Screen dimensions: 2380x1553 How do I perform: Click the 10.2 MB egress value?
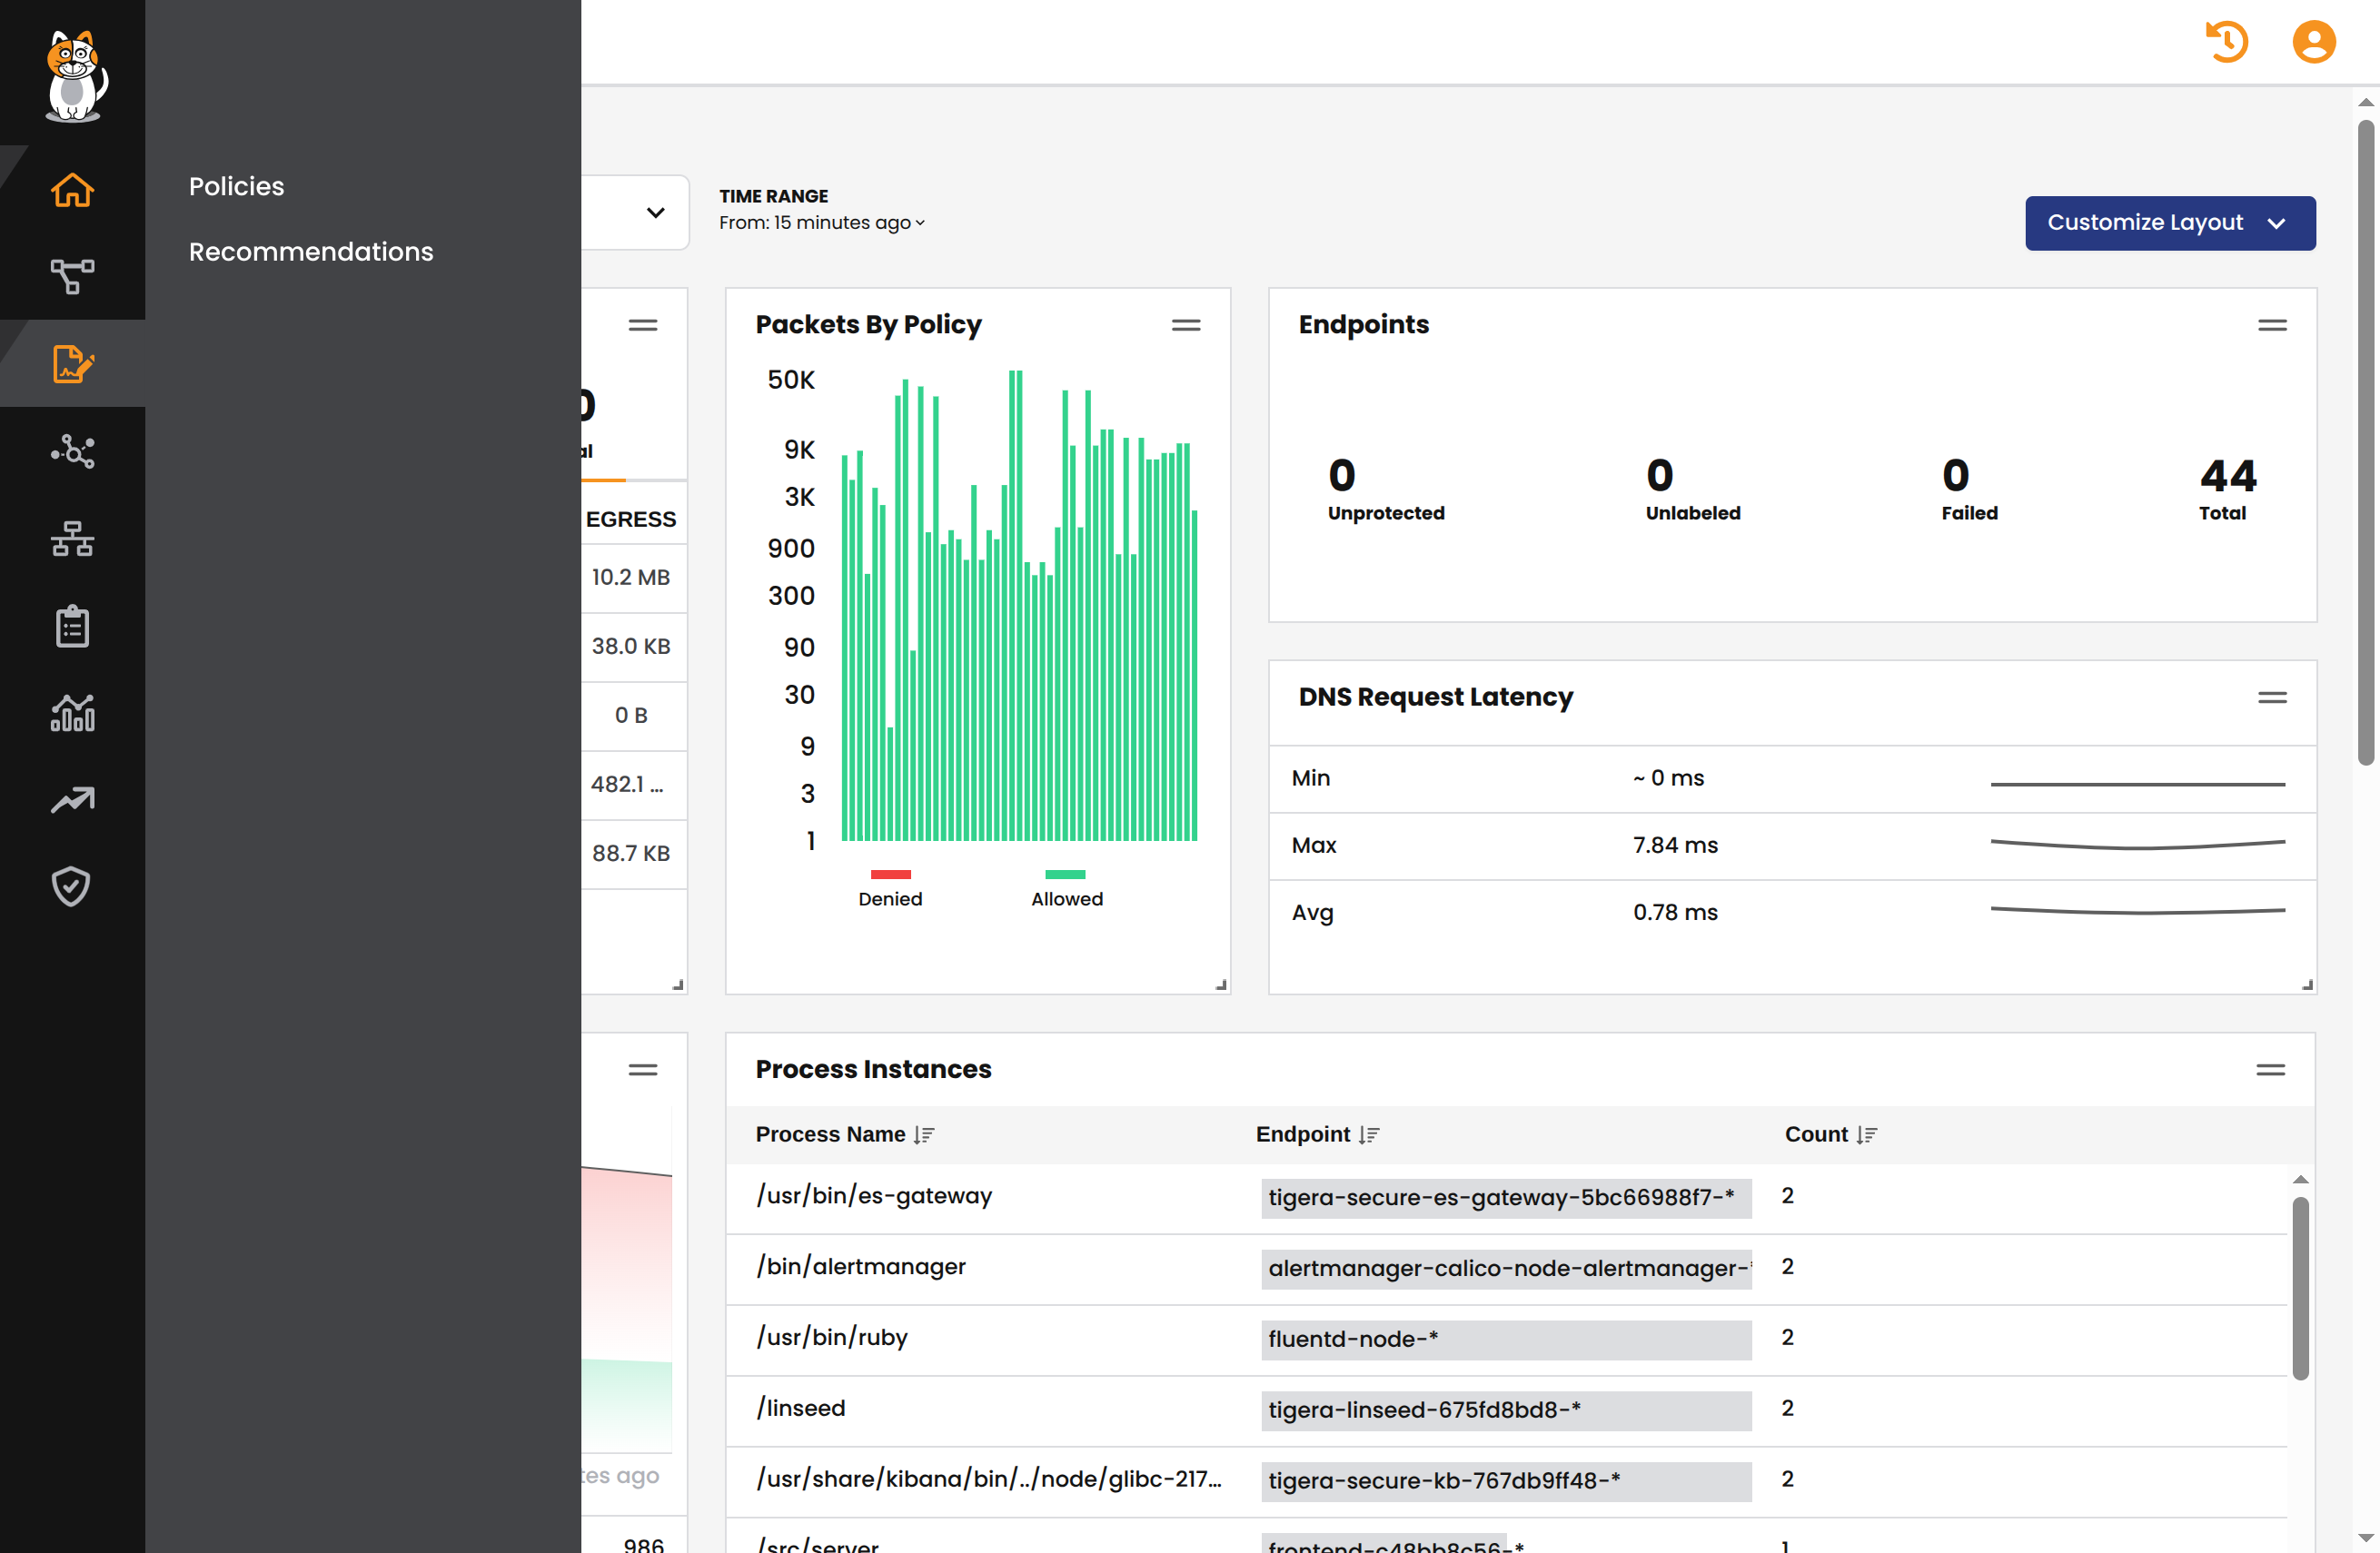[631, 577]
